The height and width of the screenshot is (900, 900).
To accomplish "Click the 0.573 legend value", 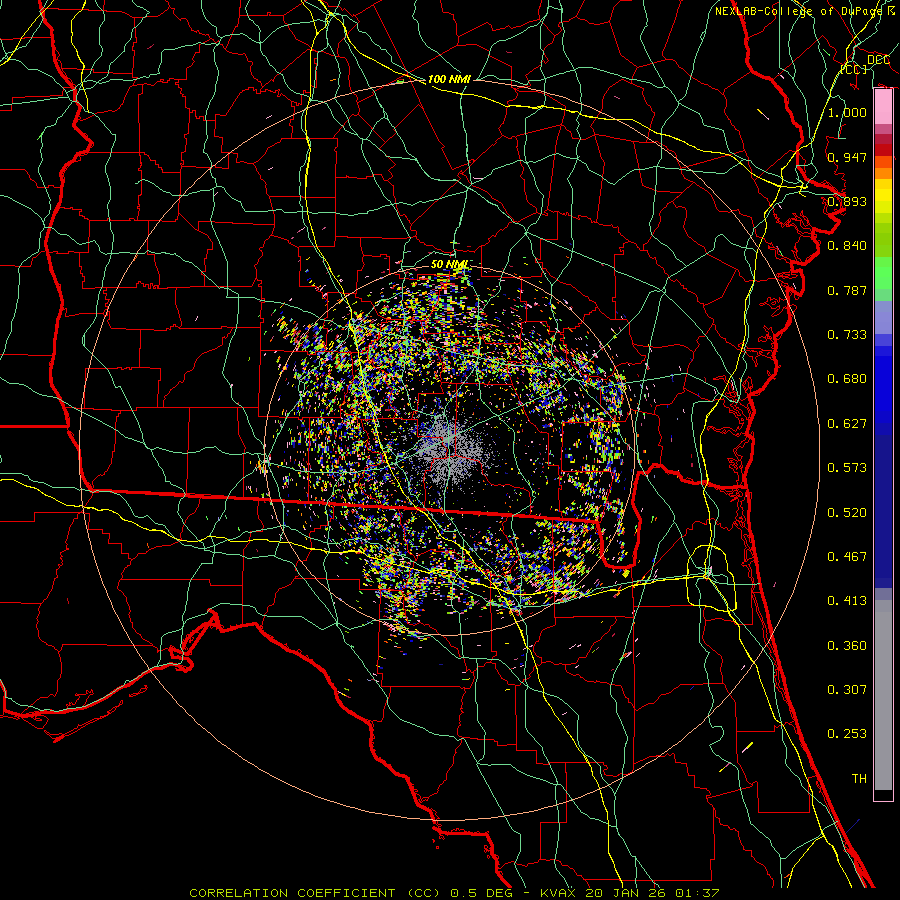I will tap(847, 468).
